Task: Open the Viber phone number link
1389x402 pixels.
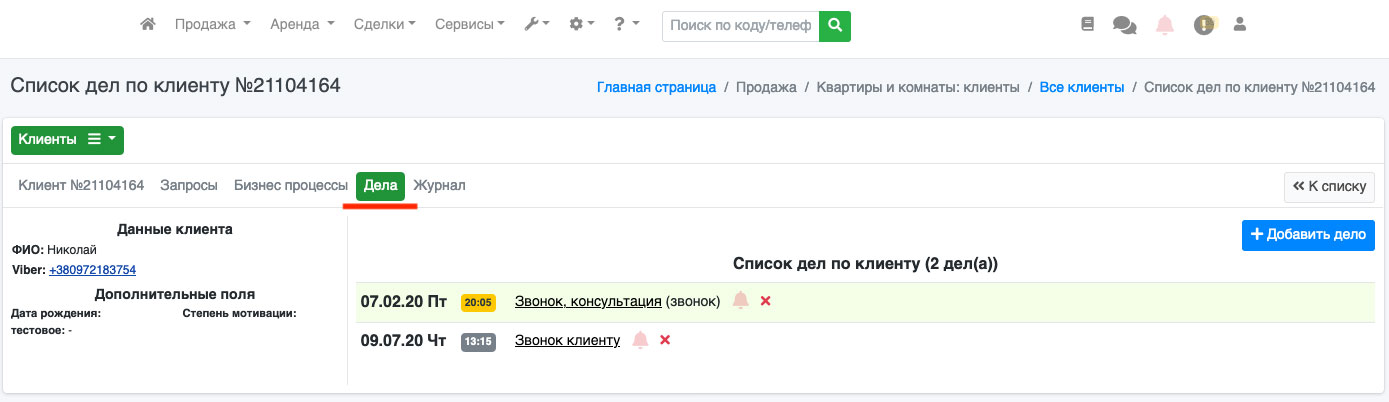Action: pos(92,270)
